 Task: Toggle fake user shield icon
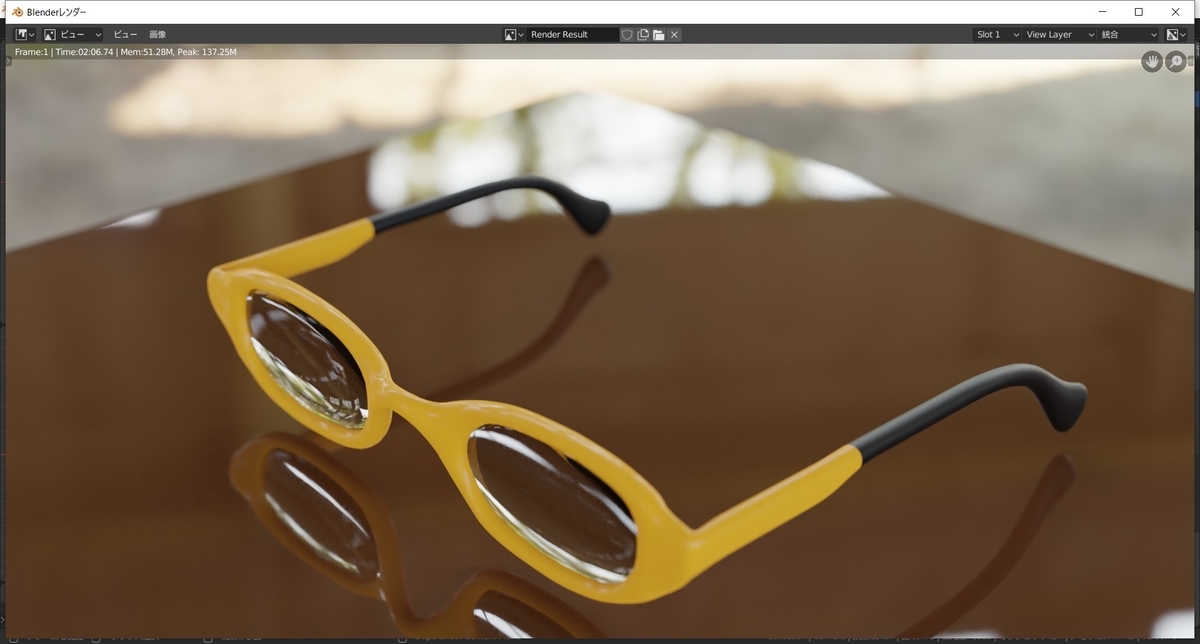(x=627, y=34)
